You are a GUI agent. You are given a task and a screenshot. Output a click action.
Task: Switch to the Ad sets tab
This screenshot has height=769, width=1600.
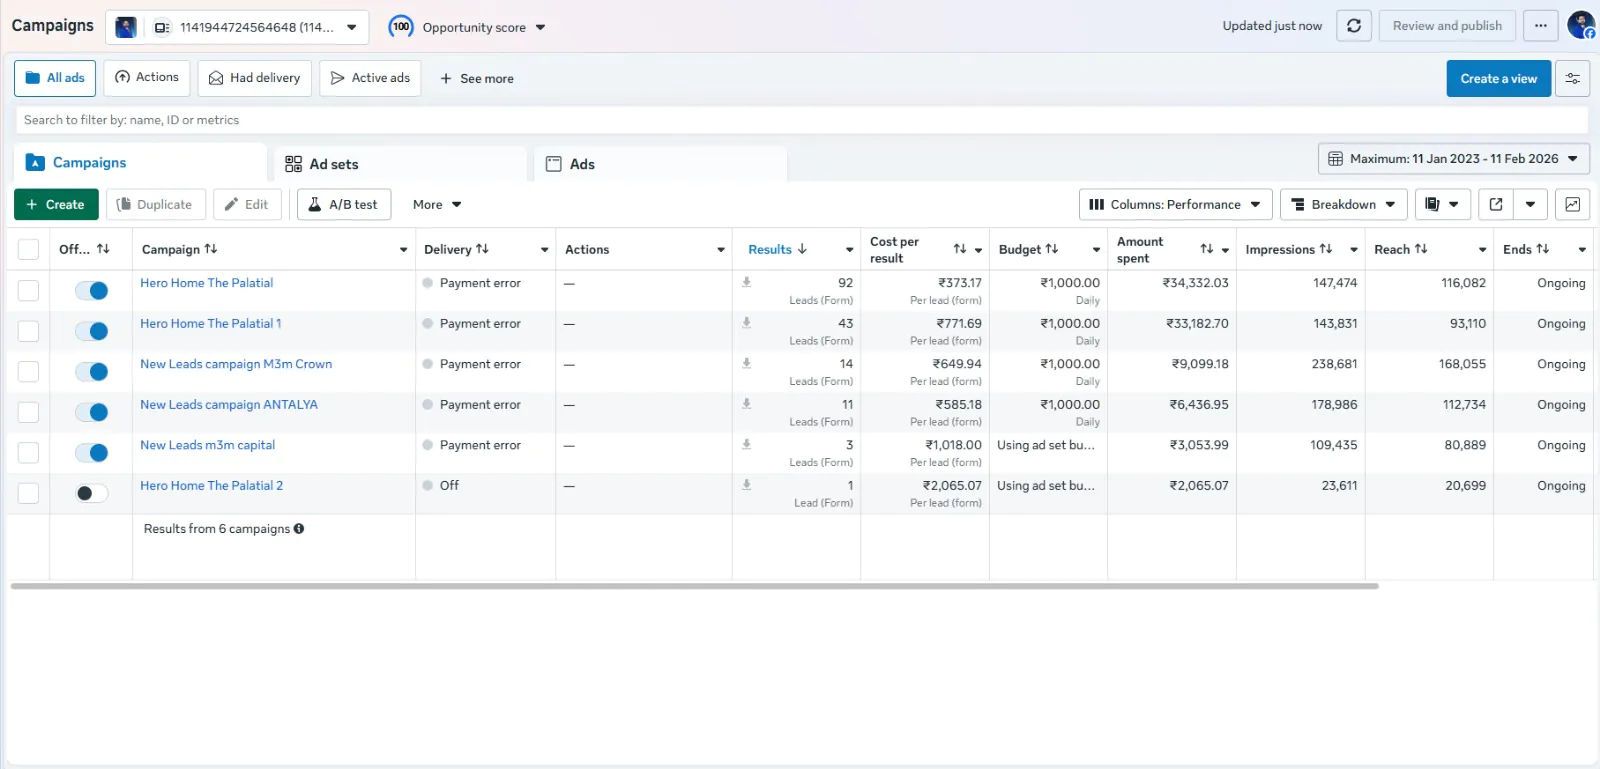400,164
